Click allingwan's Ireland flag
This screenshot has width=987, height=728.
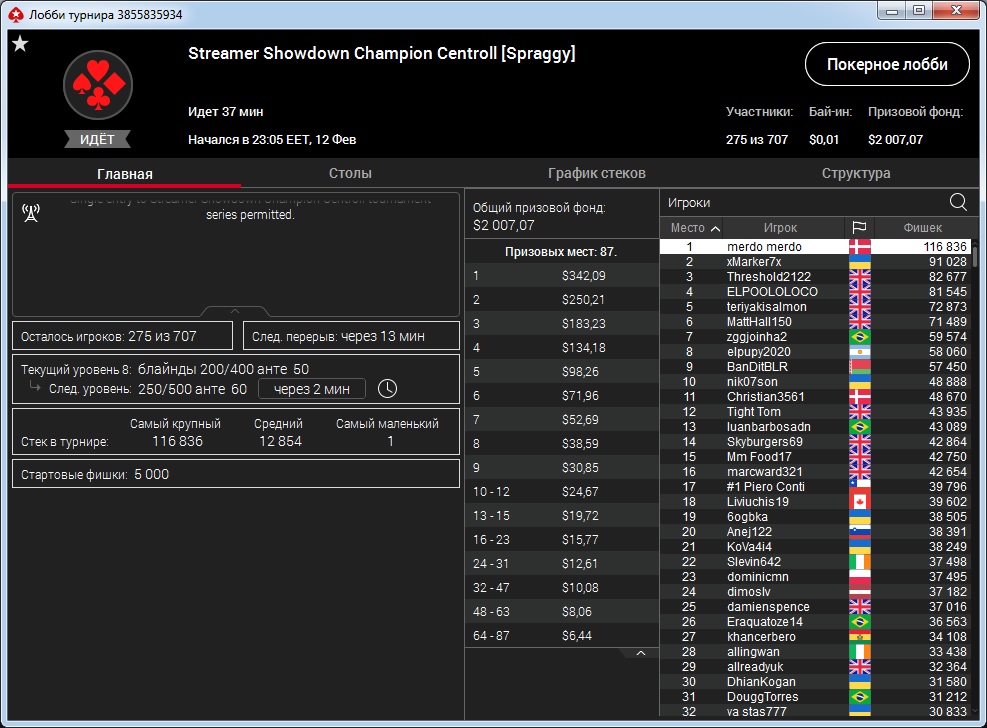coord(859,652)
